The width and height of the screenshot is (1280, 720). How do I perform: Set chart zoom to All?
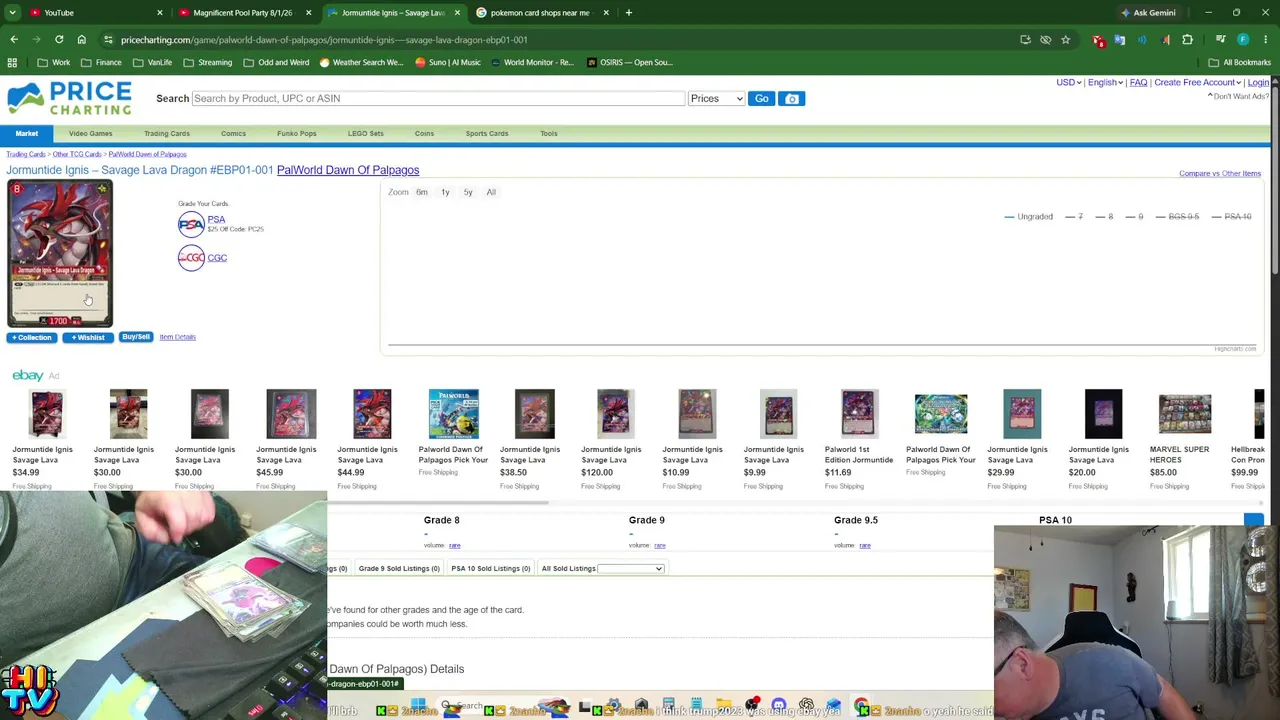491,192
